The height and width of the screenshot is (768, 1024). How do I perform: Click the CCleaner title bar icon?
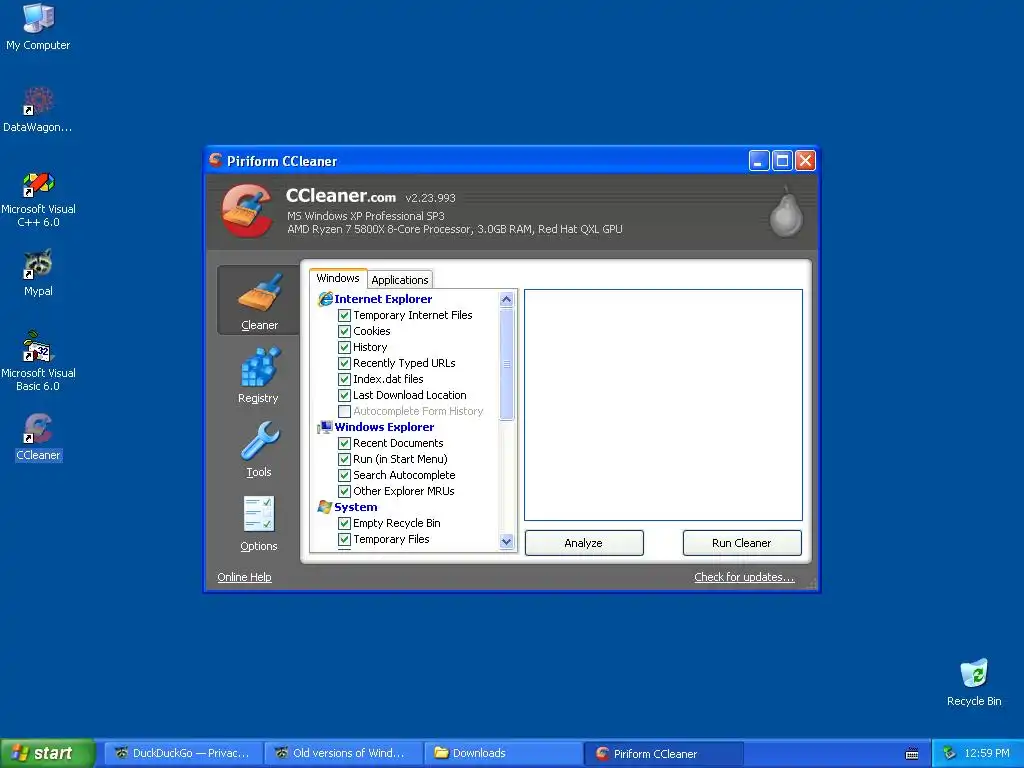pos(216,160)
